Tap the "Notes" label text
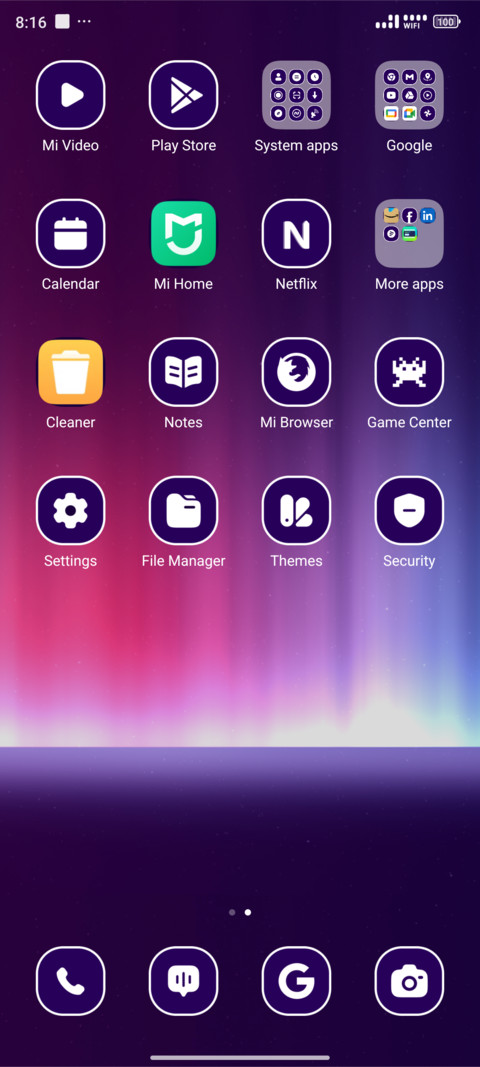Image resolution: width=480 pixels, height=1067 pixels. tap(183, 423)
